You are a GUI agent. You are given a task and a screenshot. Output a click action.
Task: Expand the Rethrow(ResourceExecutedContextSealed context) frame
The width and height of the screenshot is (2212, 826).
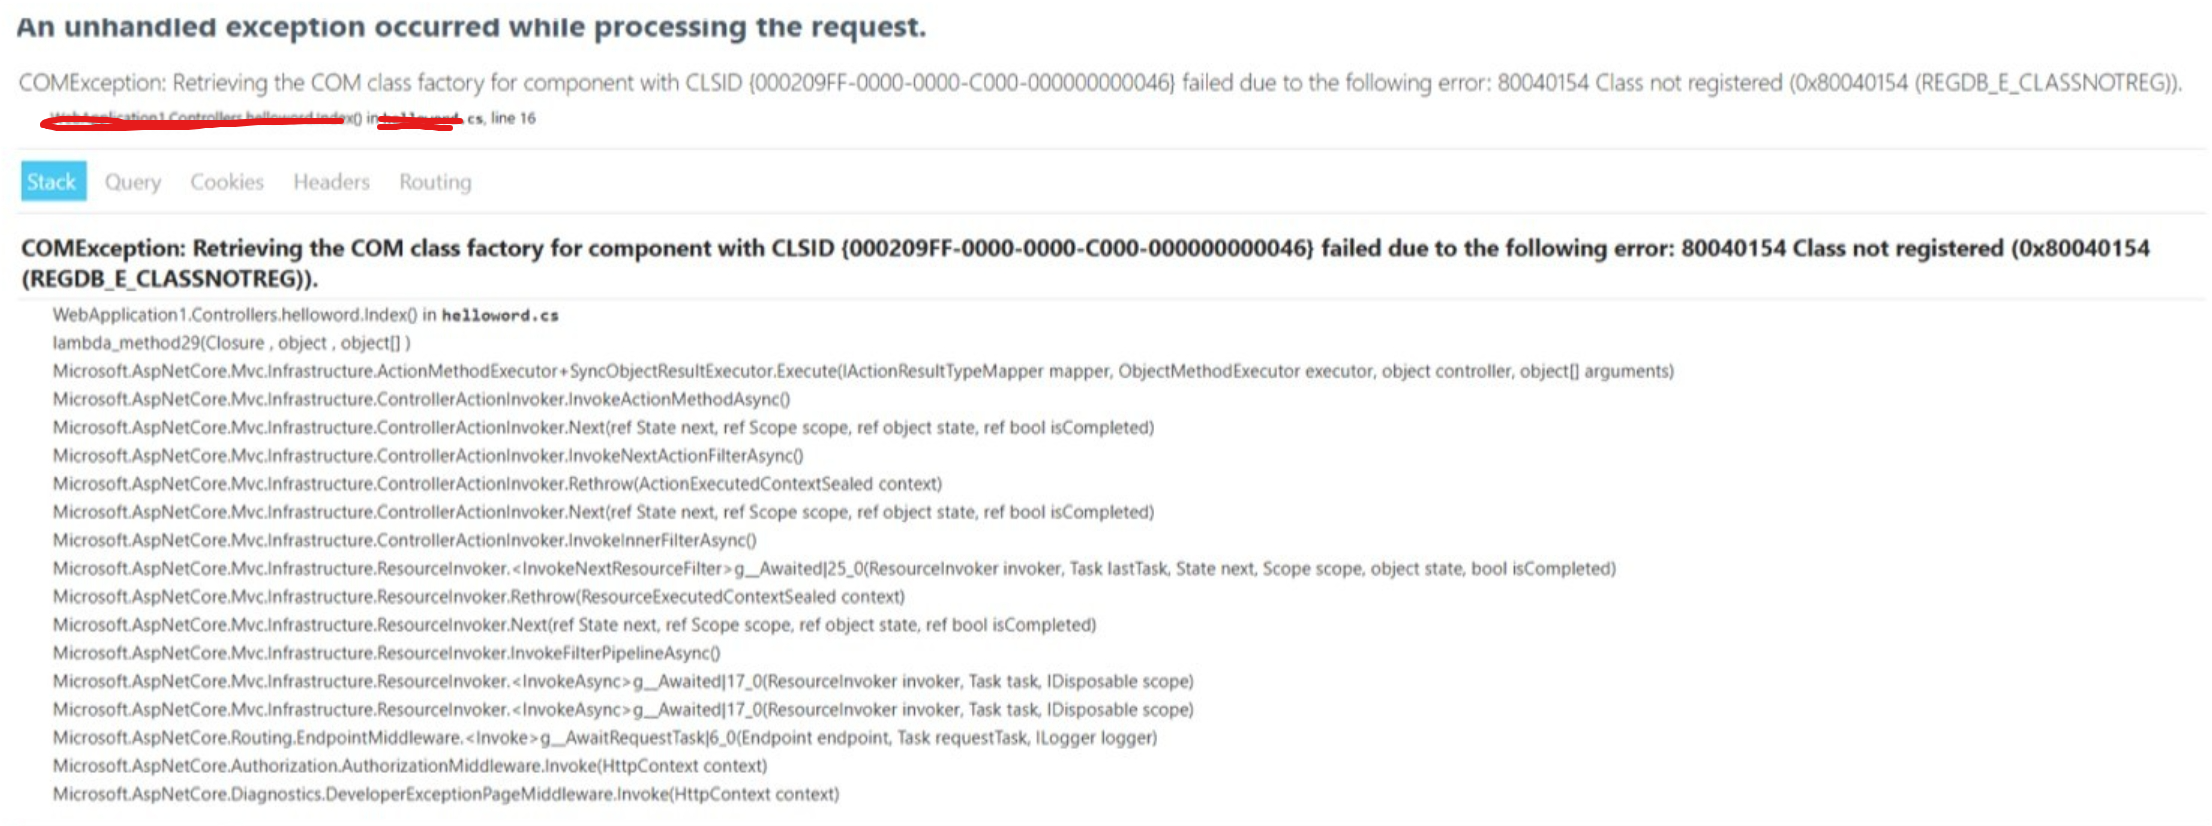(478, 597)
